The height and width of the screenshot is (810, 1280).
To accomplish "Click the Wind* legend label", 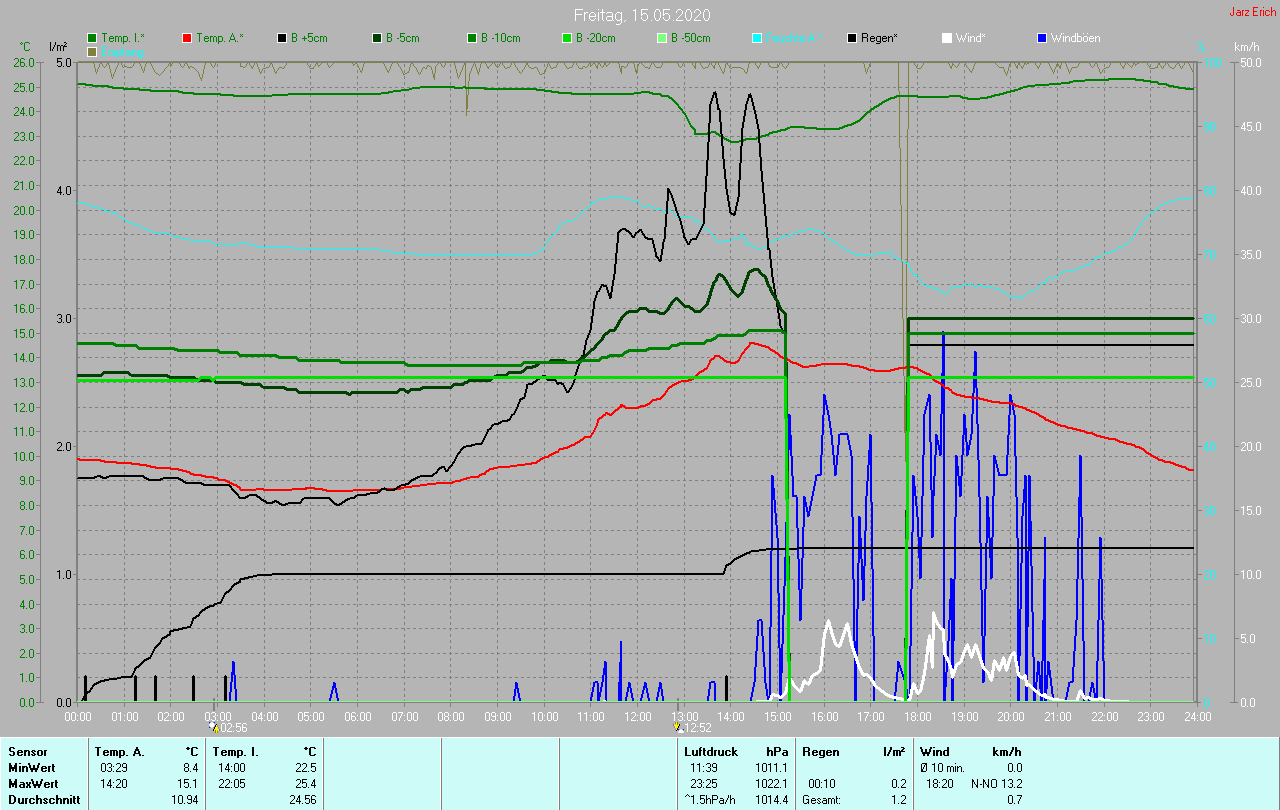I will (970, 38).
